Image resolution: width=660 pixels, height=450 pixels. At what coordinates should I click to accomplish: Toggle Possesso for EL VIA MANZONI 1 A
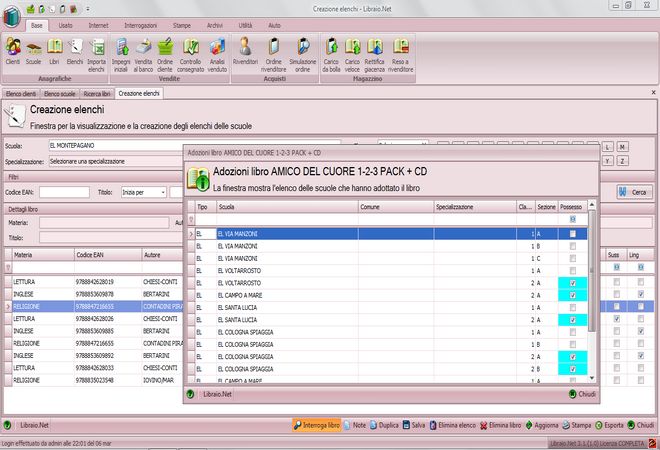[572, 234]
